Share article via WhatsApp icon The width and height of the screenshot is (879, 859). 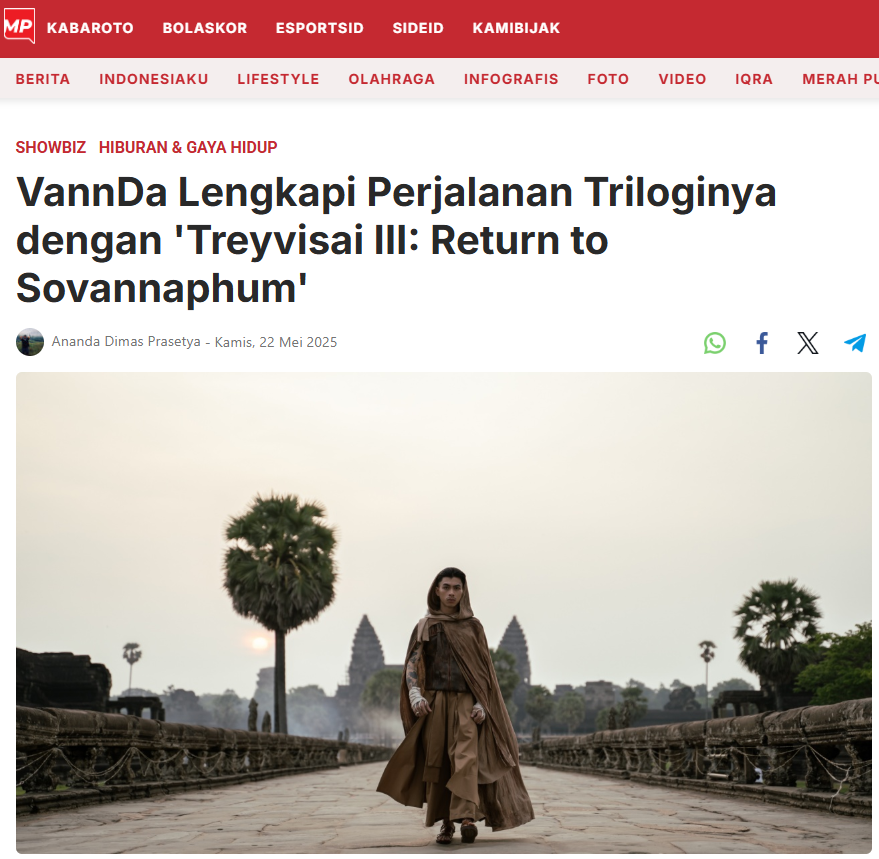[x=715, y=343]
